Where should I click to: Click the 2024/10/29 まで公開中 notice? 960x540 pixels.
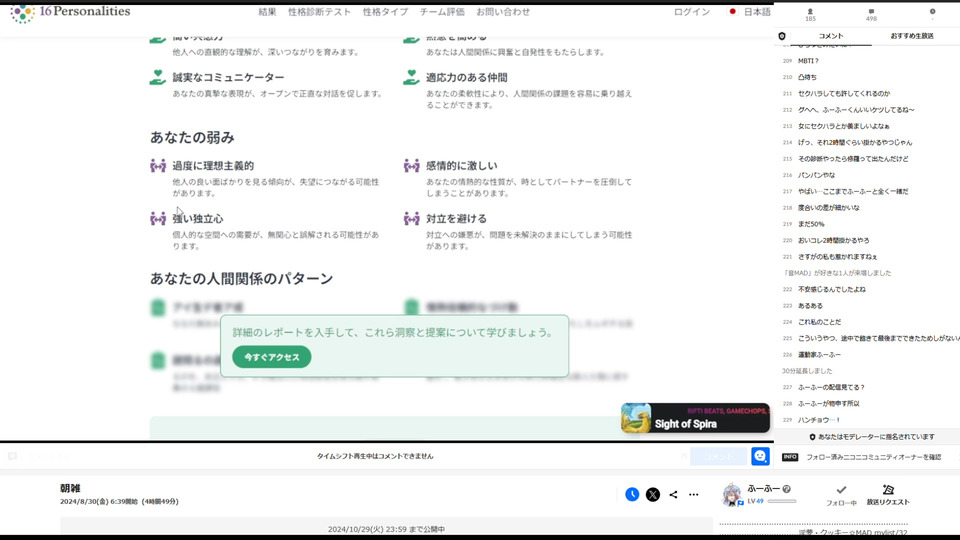click(x=386, y=529)
